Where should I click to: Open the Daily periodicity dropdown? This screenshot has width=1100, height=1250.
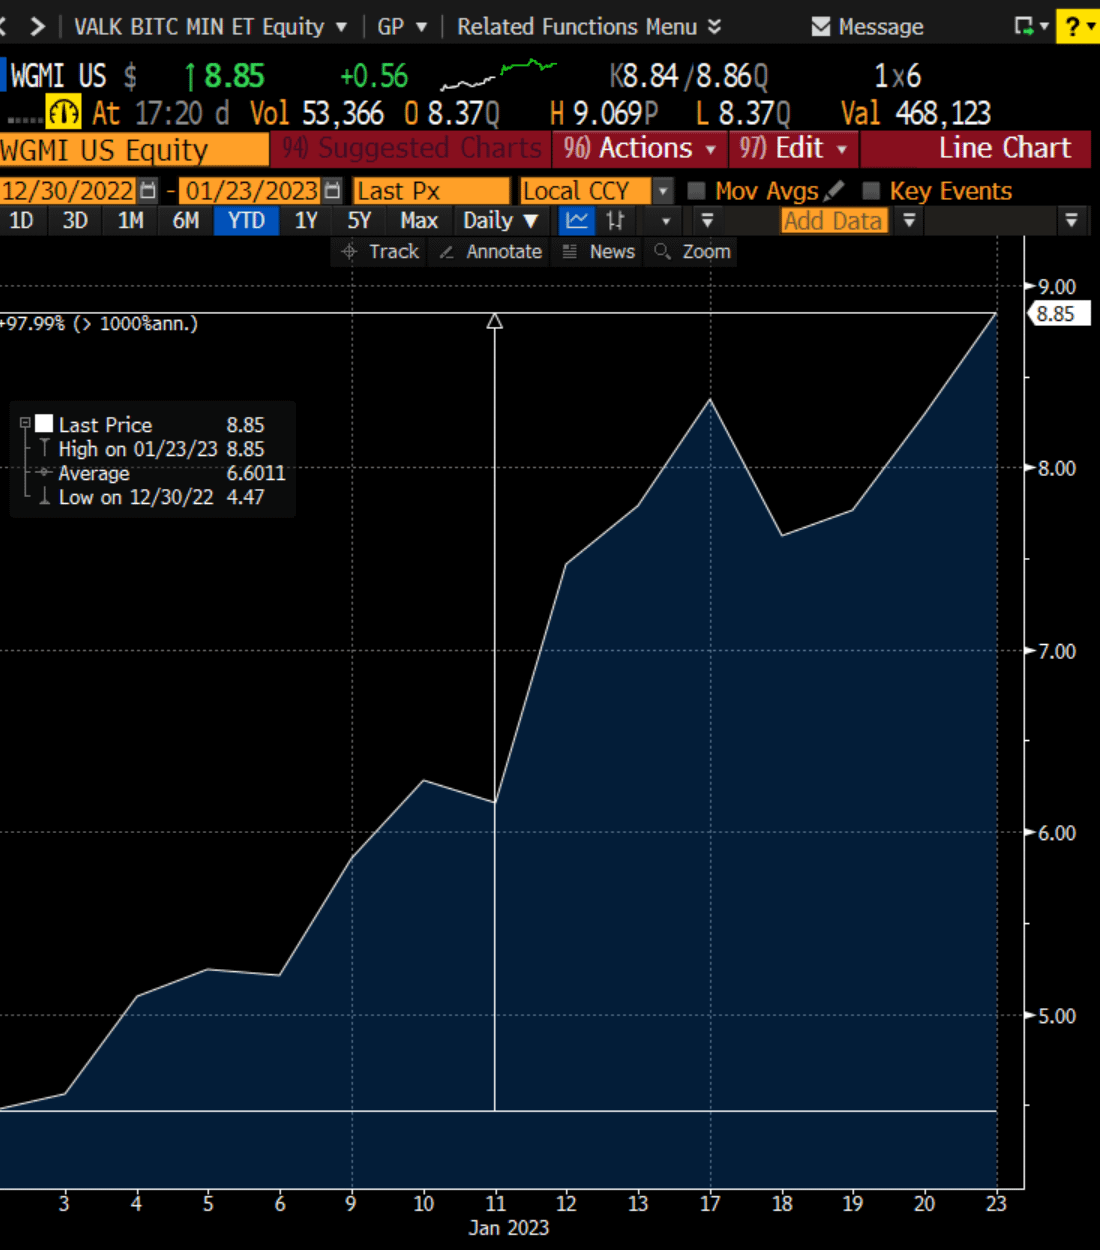click(x=500, y=221)
